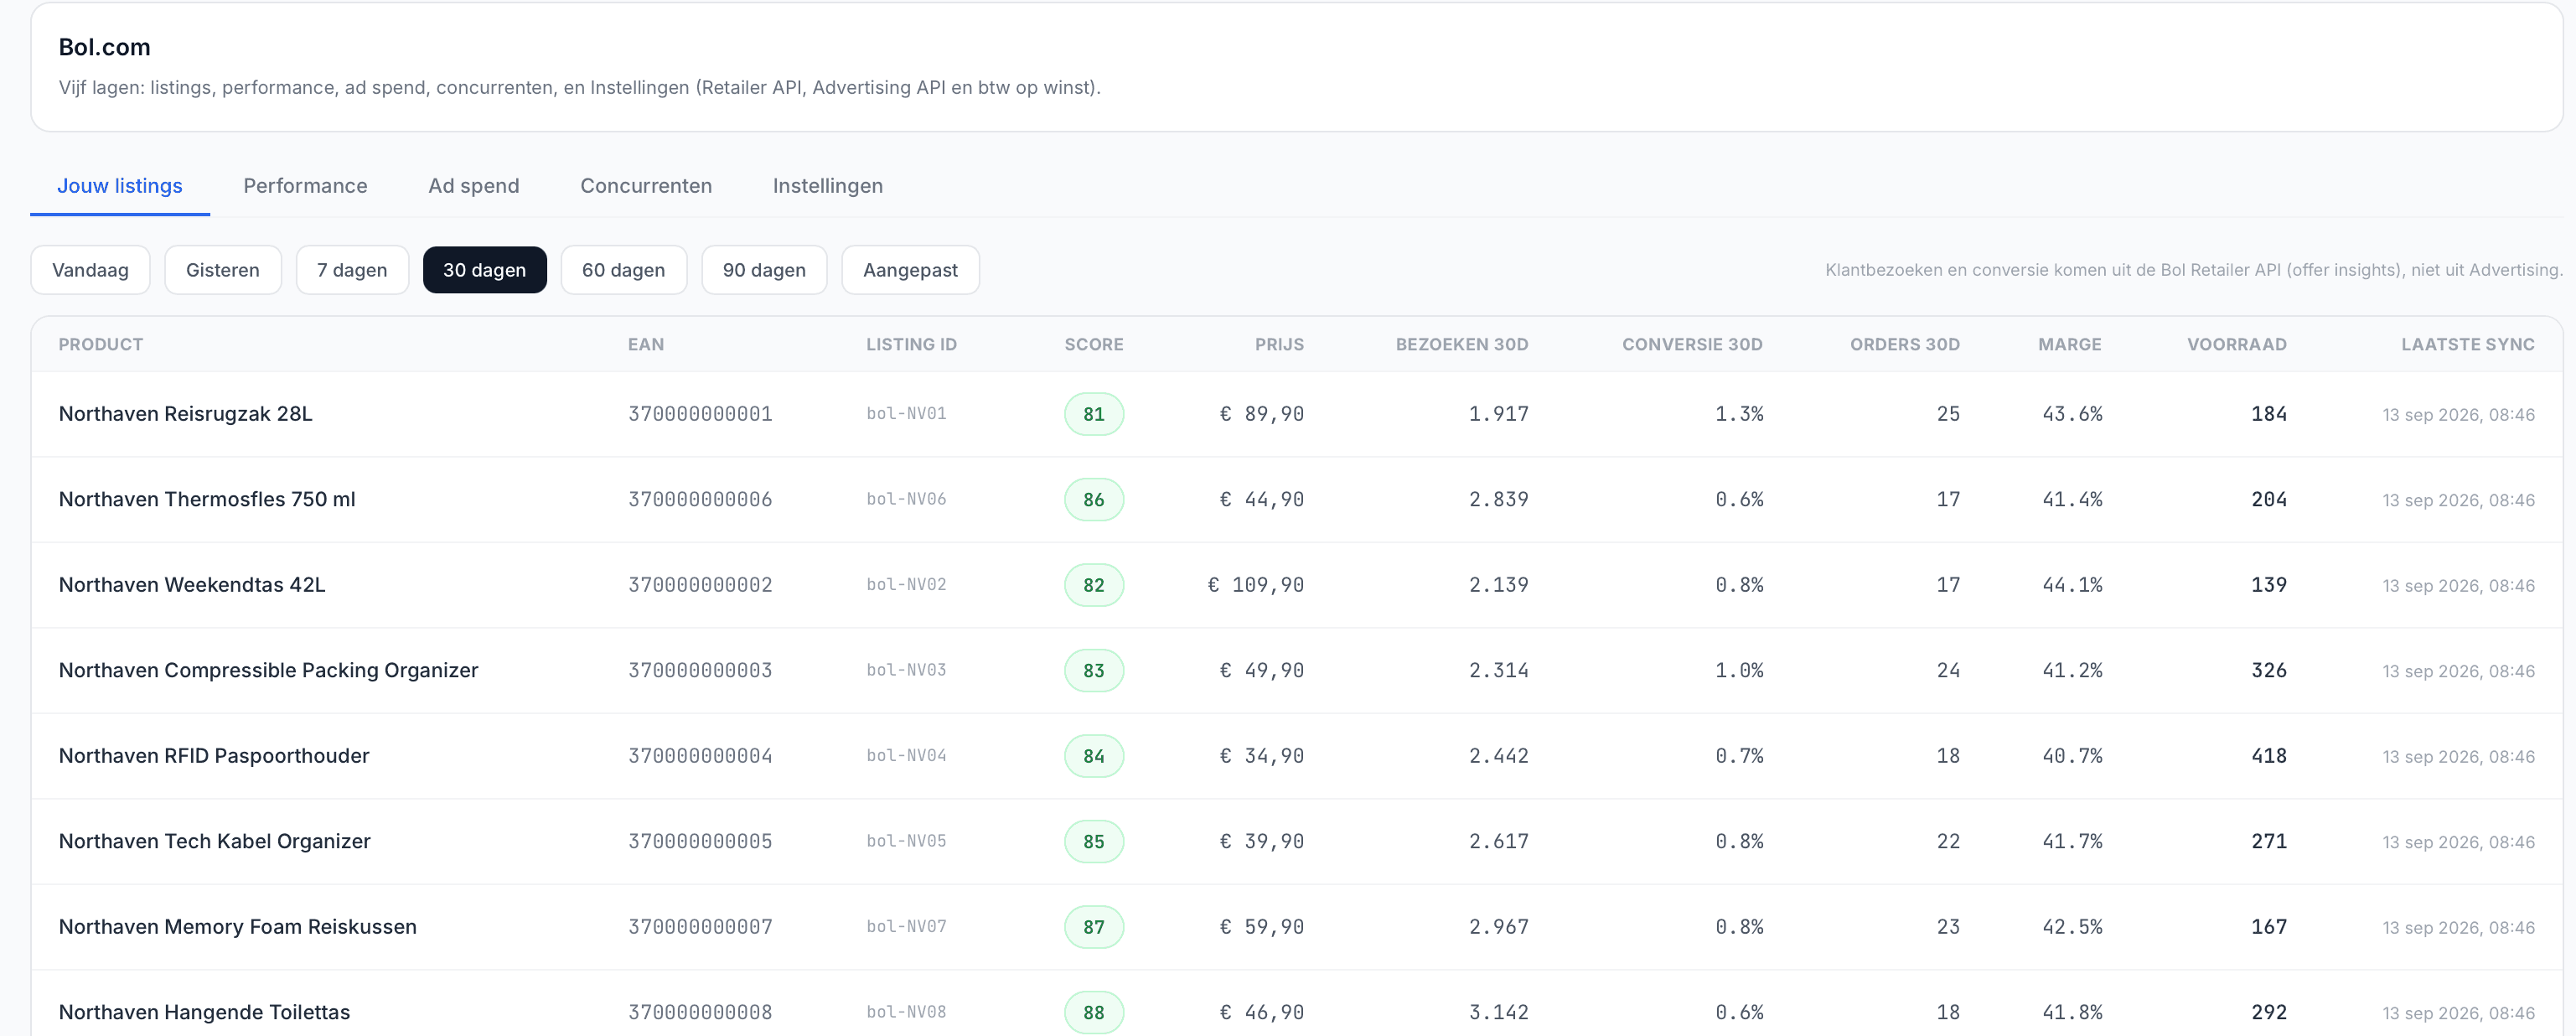Click the PRIJS column header
This screenshot has width=2576, height=1036.
coord(1279,344)
